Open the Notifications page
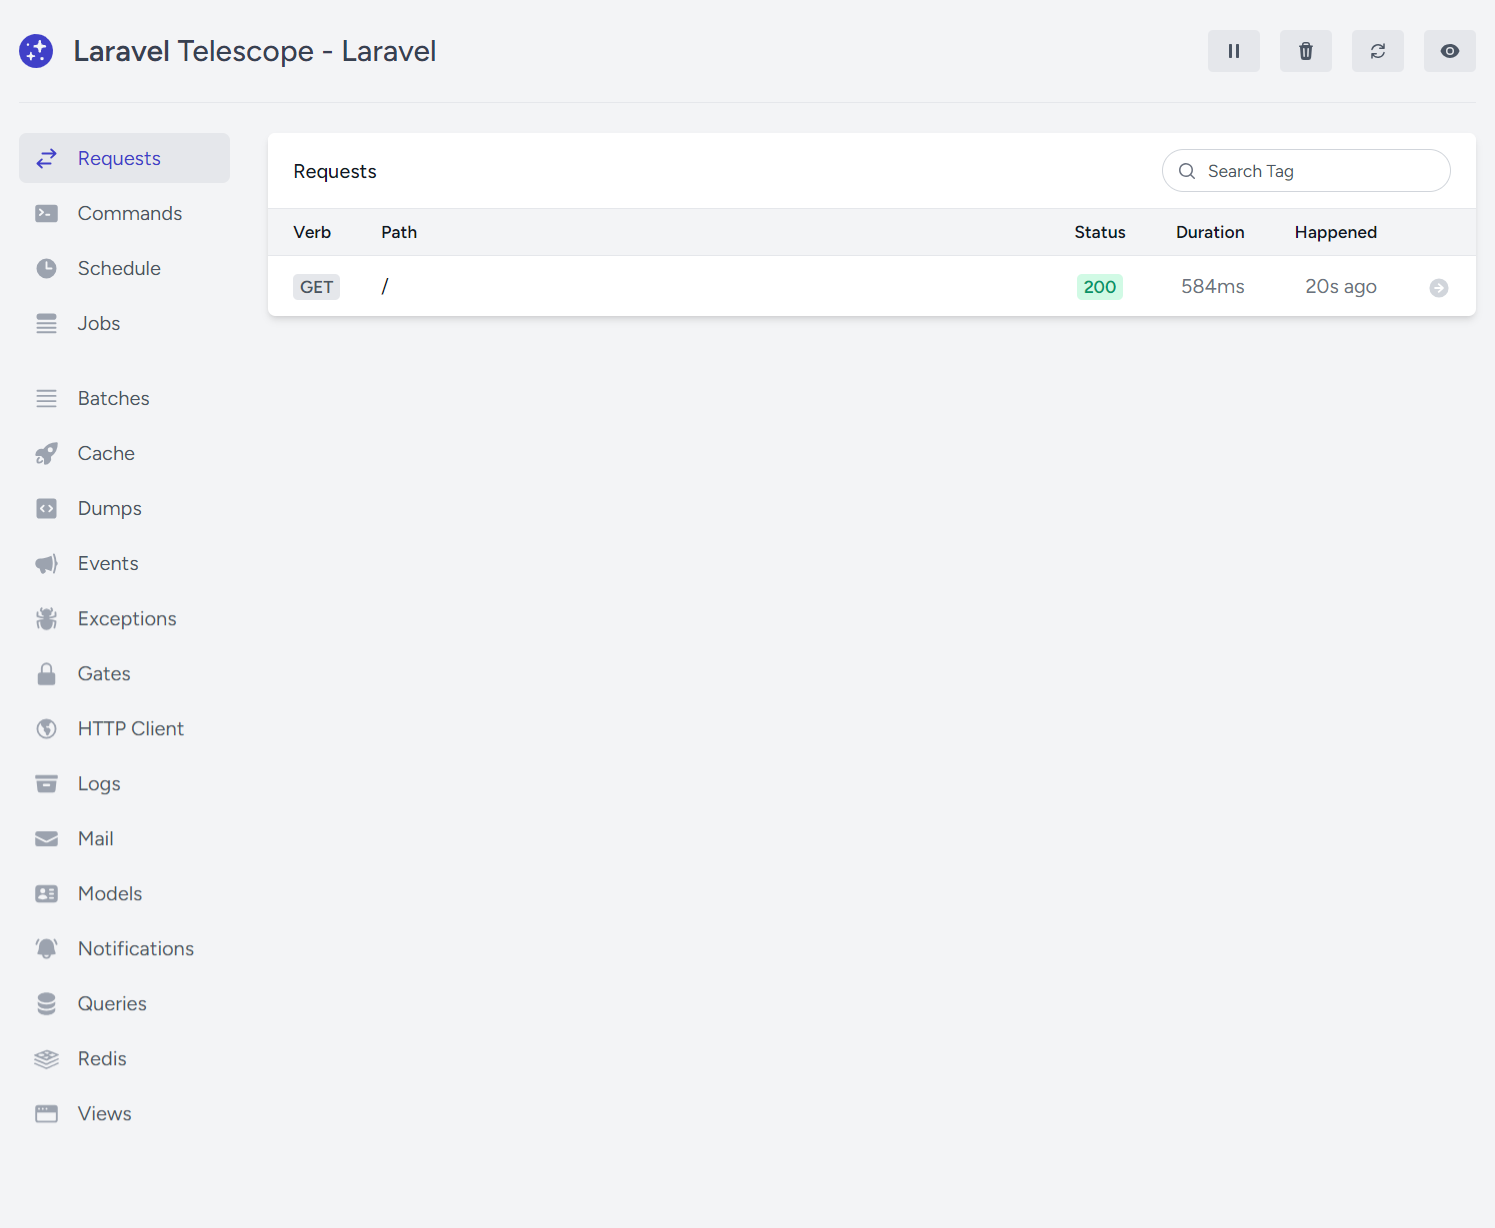Image resolution: width=1495 pixels, height=1228 pixels. [136, 948]
